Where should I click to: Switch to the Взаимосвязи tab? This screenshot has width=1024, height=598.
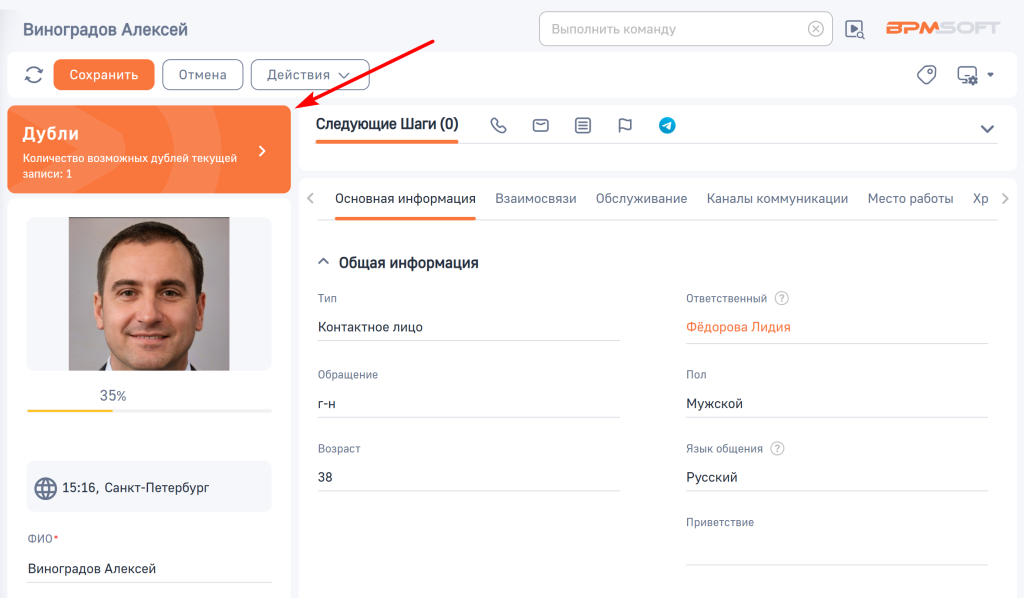536,199
